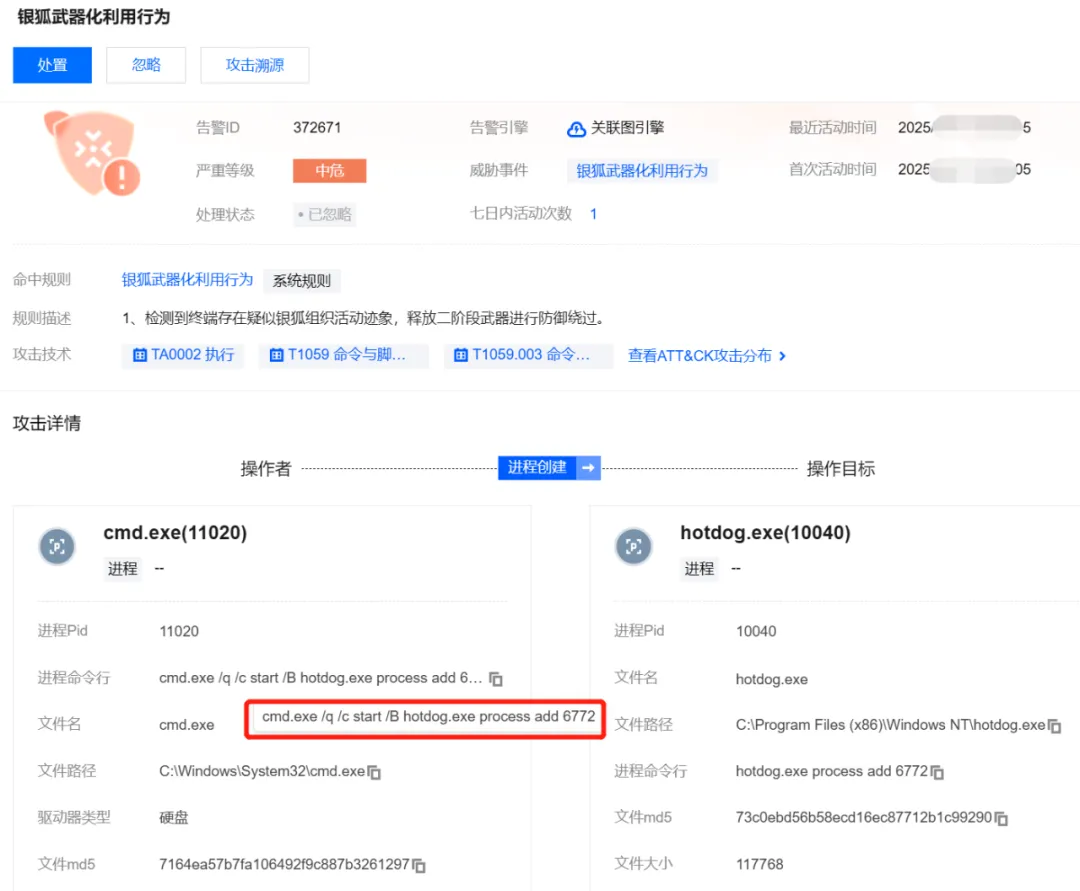Copy the hotdog.exe process command line
This screenshot has width=1080, height=891.
pos(937,772)
